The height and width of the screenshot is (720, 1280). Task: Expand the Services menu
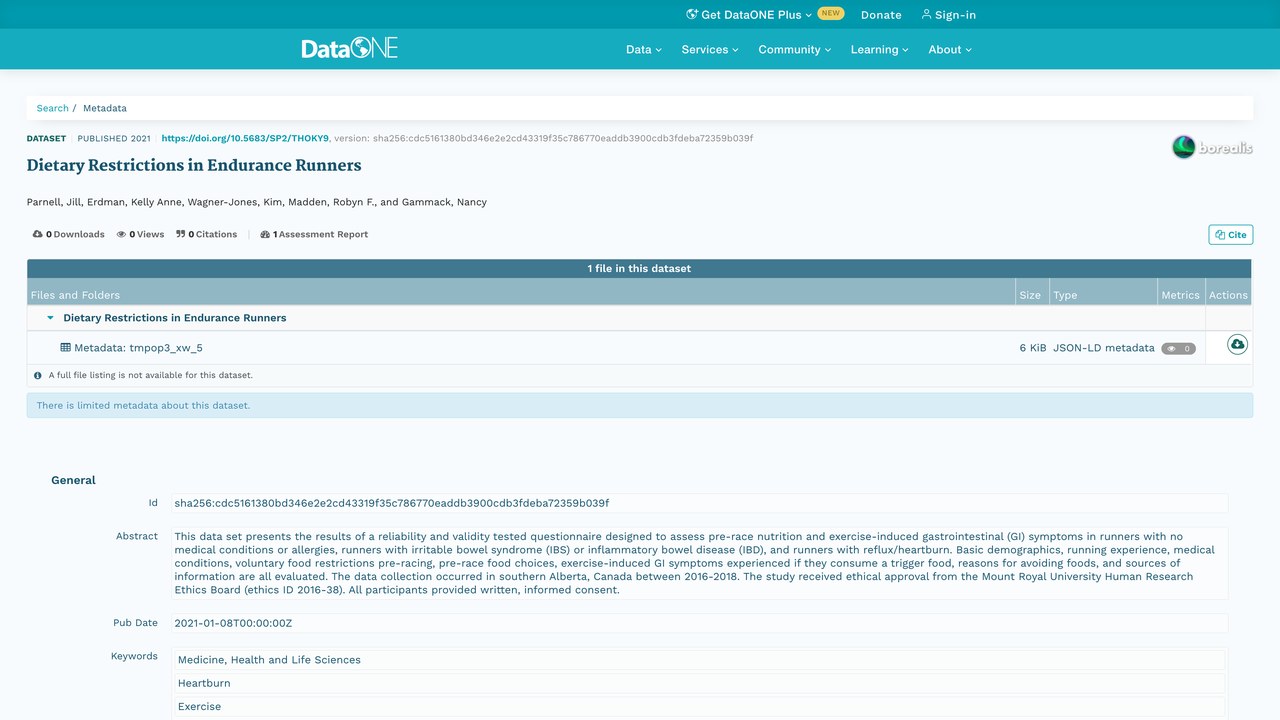(x=710, y=49)
